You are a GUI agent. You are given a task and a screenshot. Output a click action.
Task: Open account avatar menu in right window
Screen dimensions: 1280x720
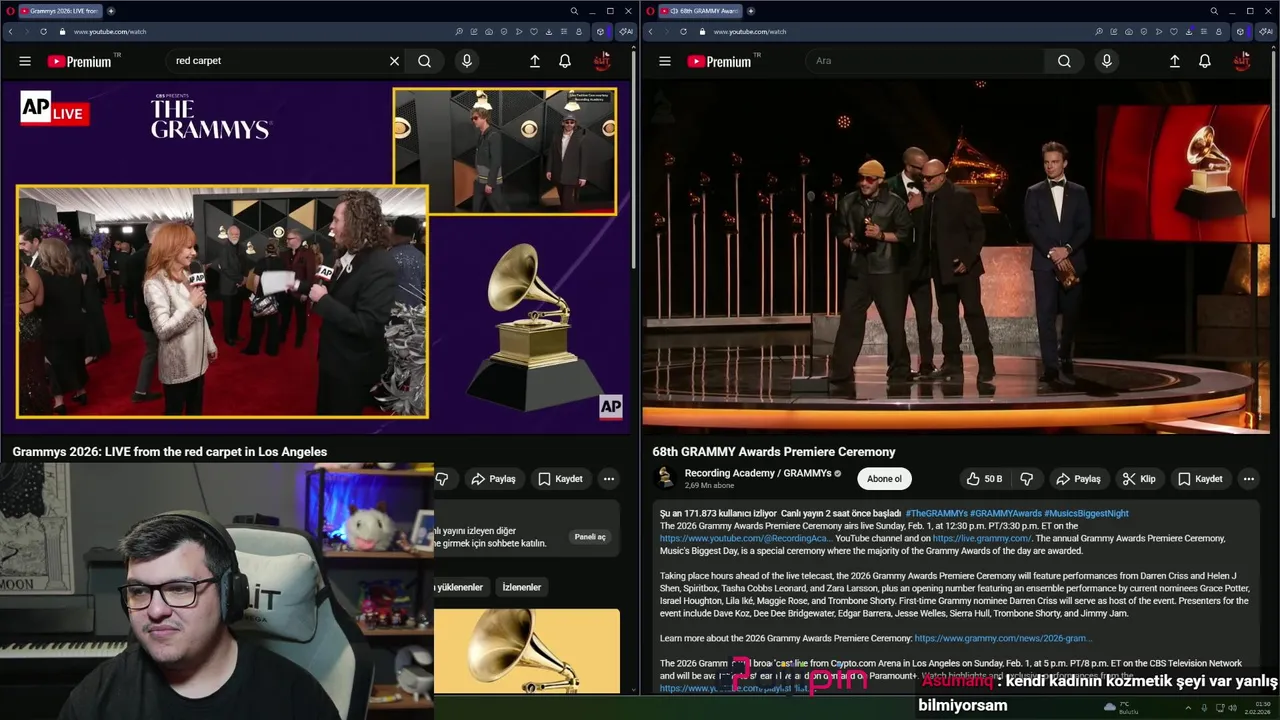click(1242, 61)
